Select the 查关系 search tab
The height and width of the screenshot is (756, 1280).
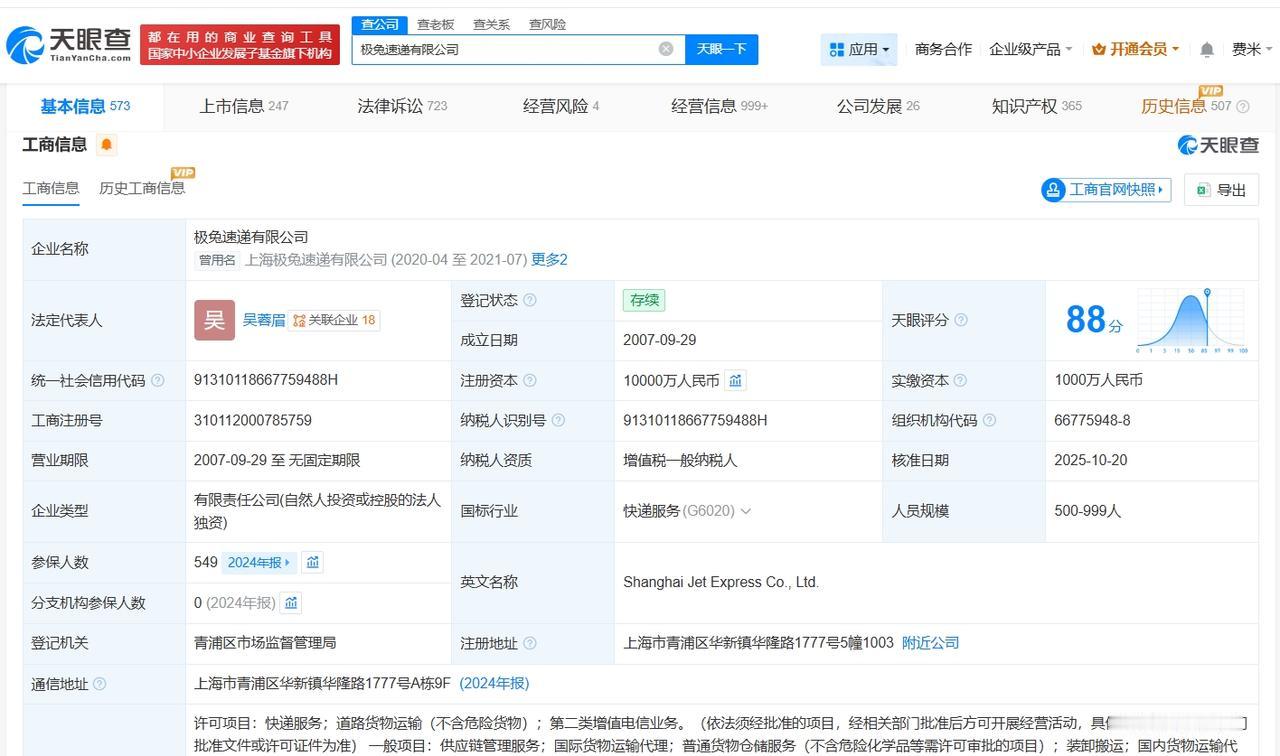click(x=491, y=24)
